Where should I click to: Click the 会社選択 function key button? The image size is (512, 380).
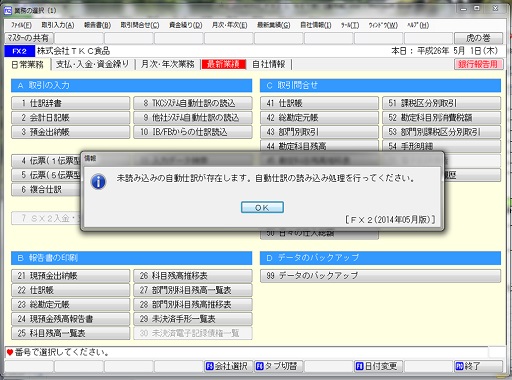point(228,366)
